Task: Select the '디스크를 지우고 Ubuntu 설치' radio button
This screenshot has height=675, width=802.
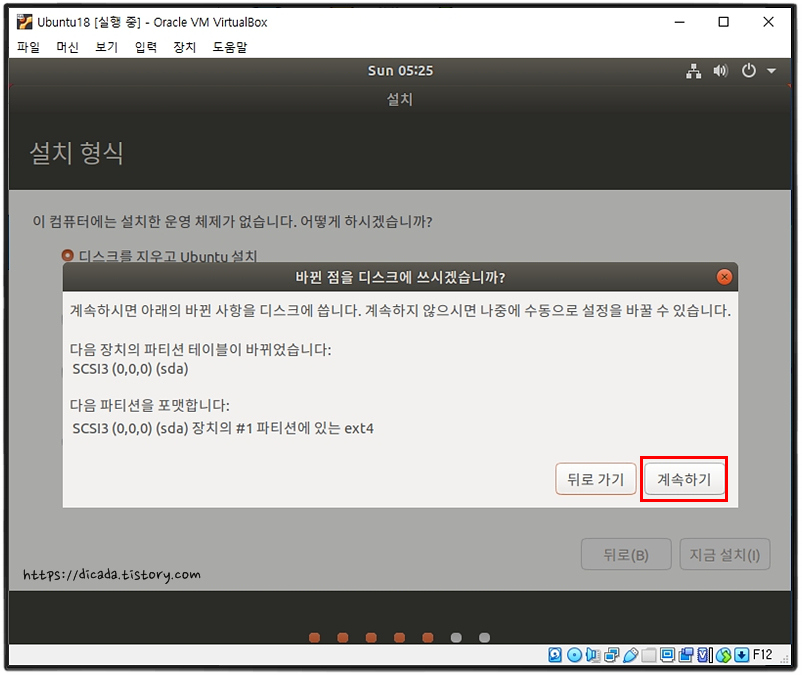Action: [x=68, y=255]
